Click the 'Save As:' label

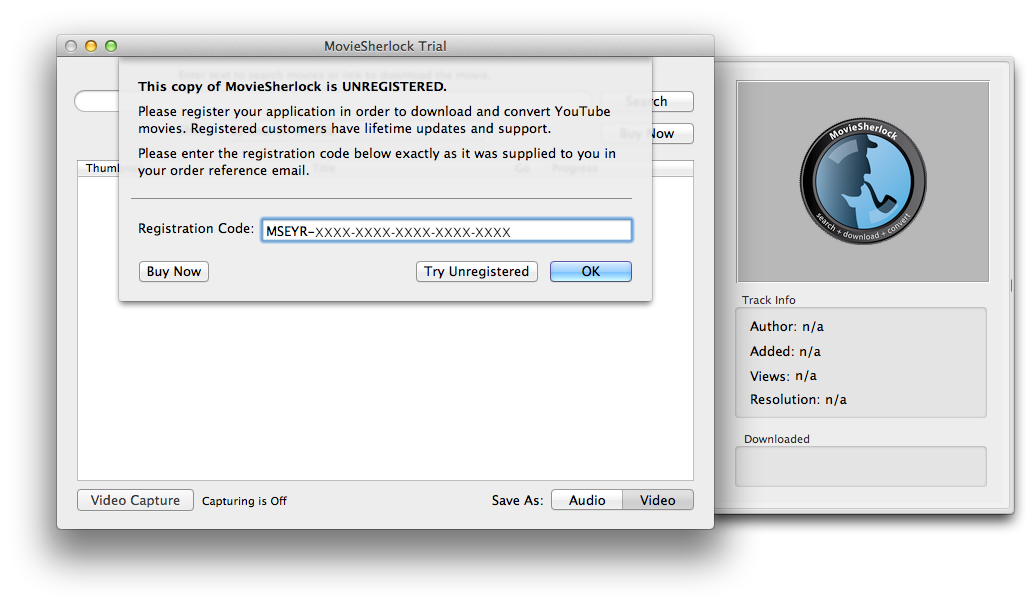click(x=518, y=500)
